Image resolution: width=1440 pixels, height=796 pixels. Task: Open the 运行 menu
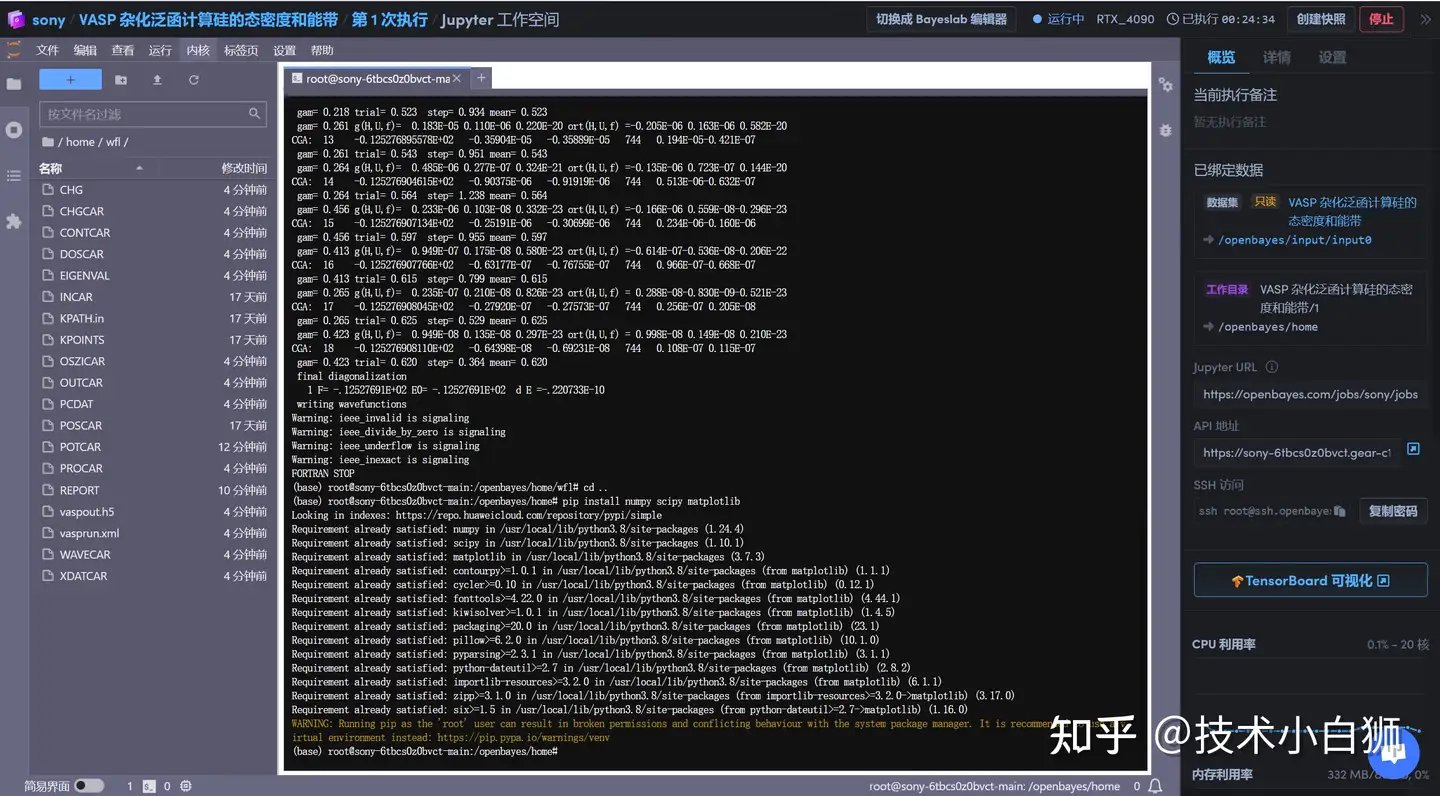[160, 50]
